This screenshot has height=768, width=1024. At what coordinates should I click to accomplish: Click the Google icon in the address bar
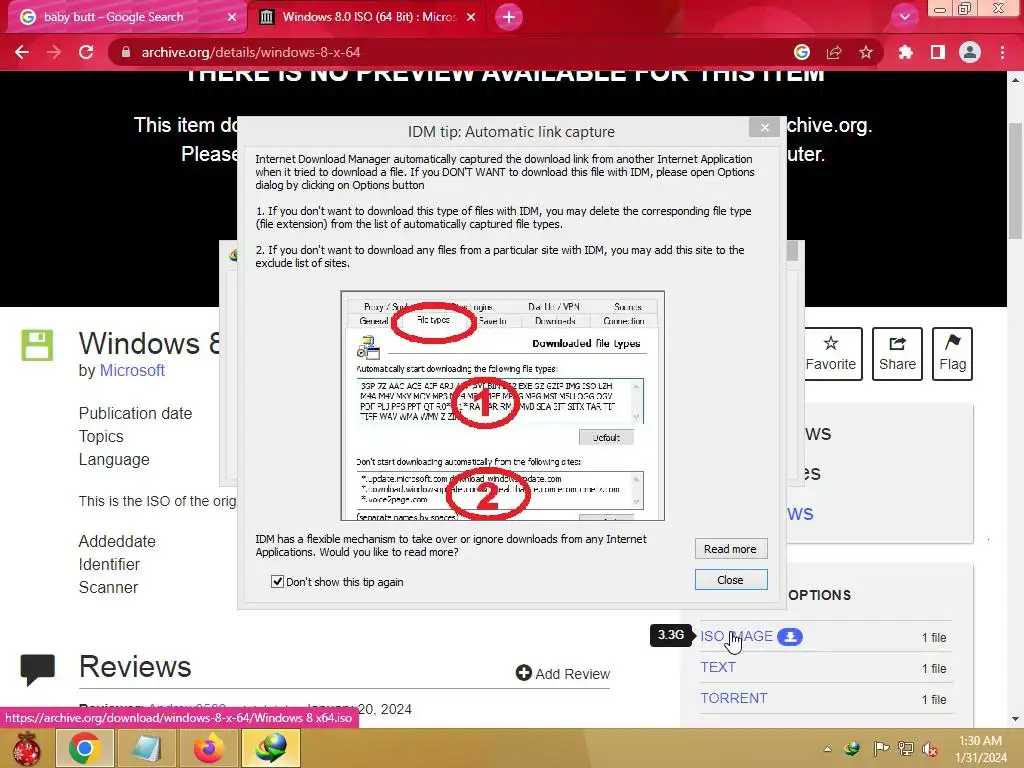[x=802, y=52]
